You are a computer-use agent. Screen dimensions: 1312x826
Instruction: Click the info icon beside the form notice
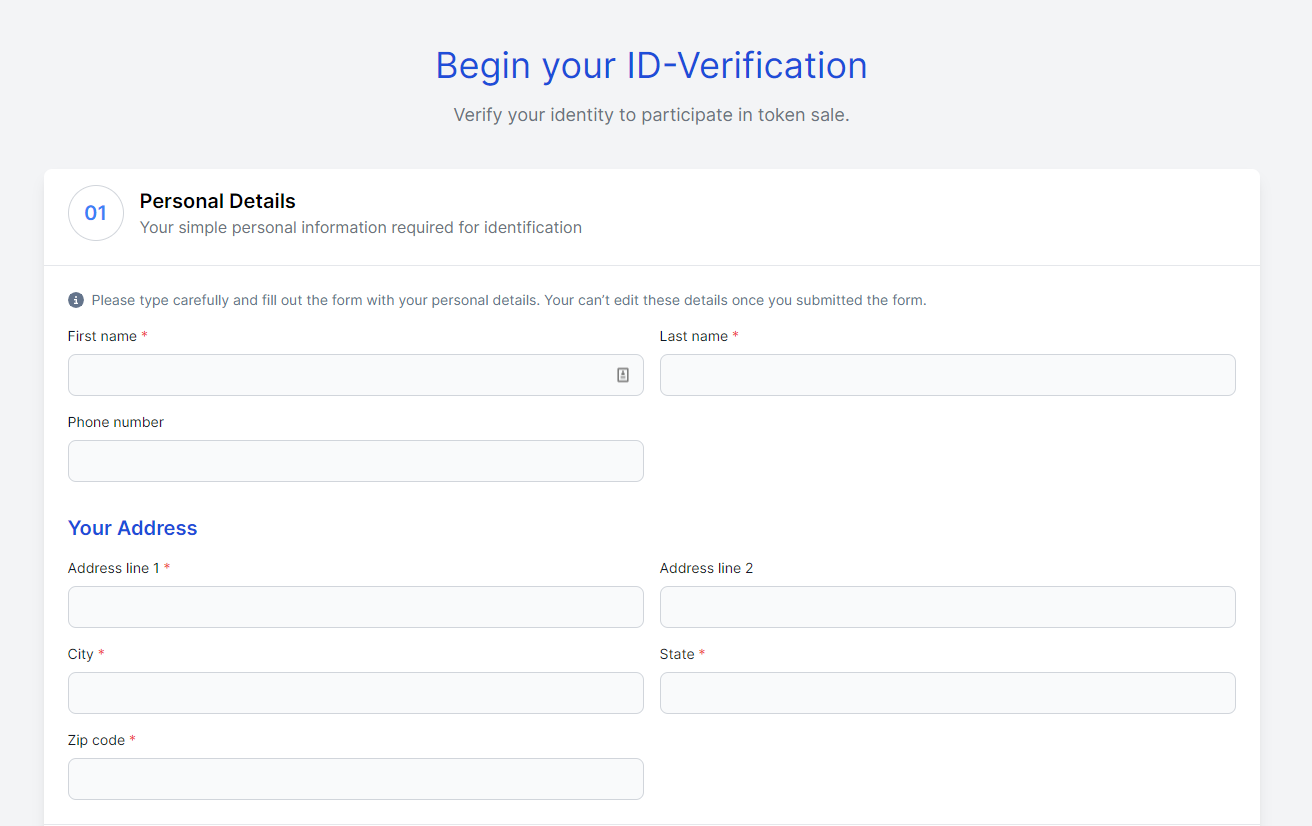[76, 300]
